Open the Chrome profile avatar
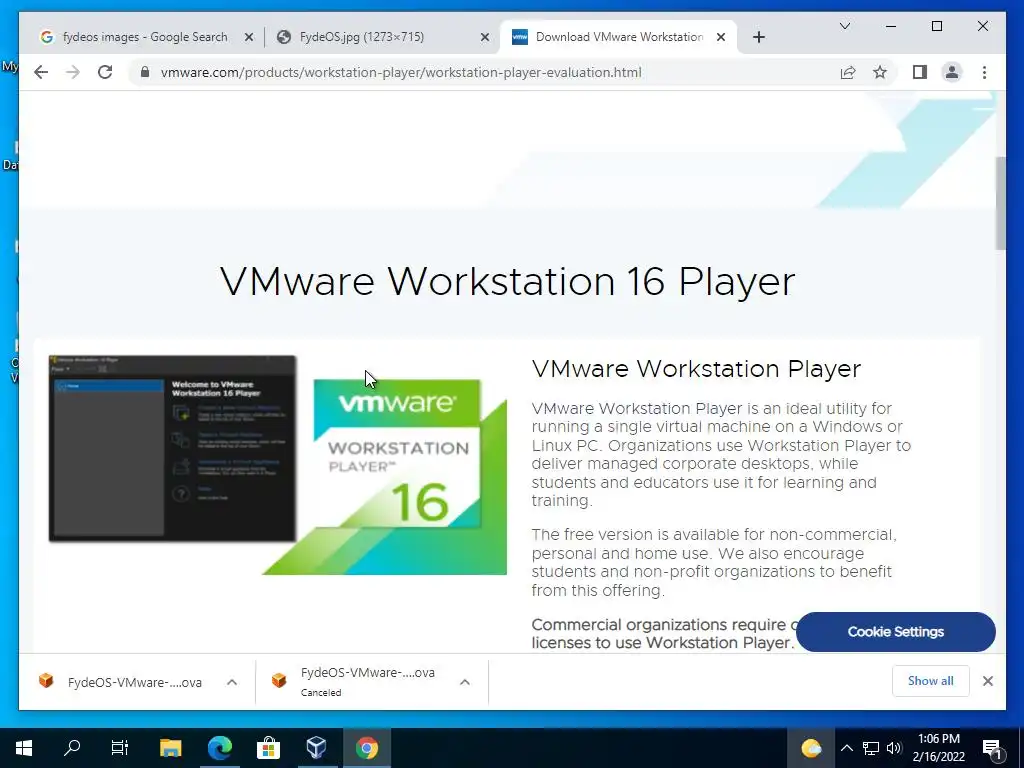 point(952,72)
